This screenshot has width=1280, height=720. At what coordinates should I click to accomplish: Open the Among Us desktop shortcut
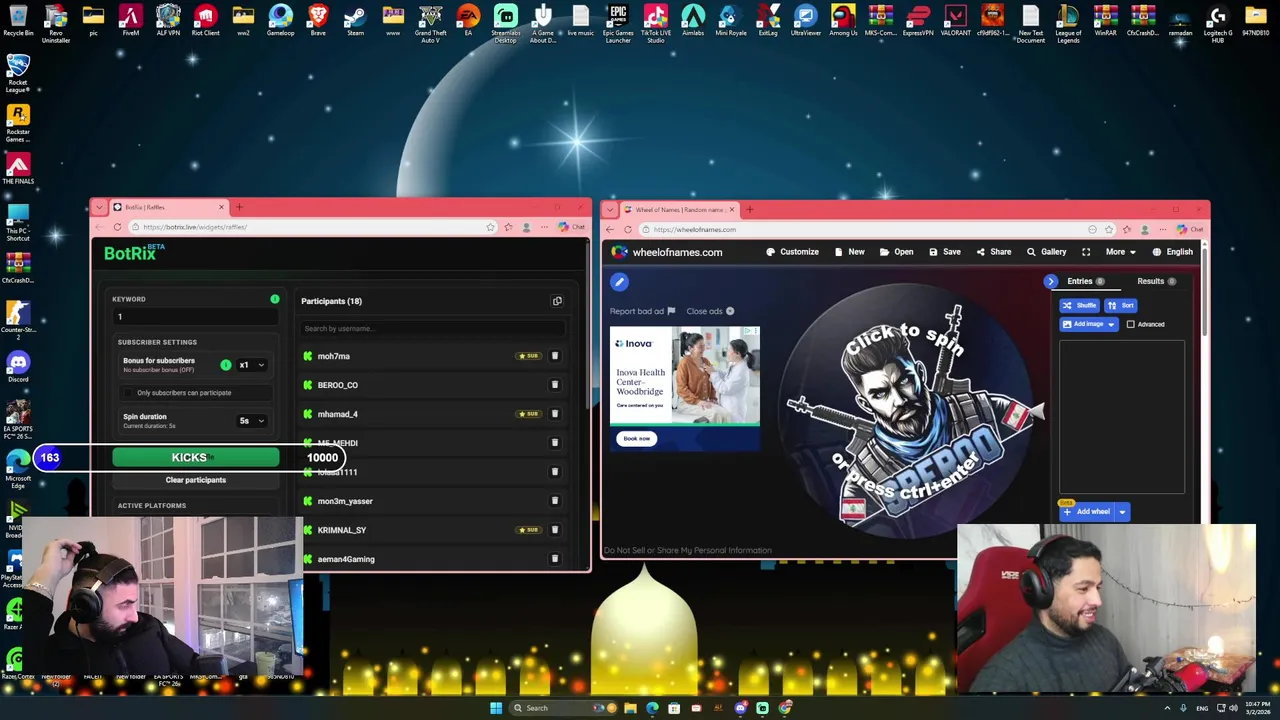[x=843, y=21]
